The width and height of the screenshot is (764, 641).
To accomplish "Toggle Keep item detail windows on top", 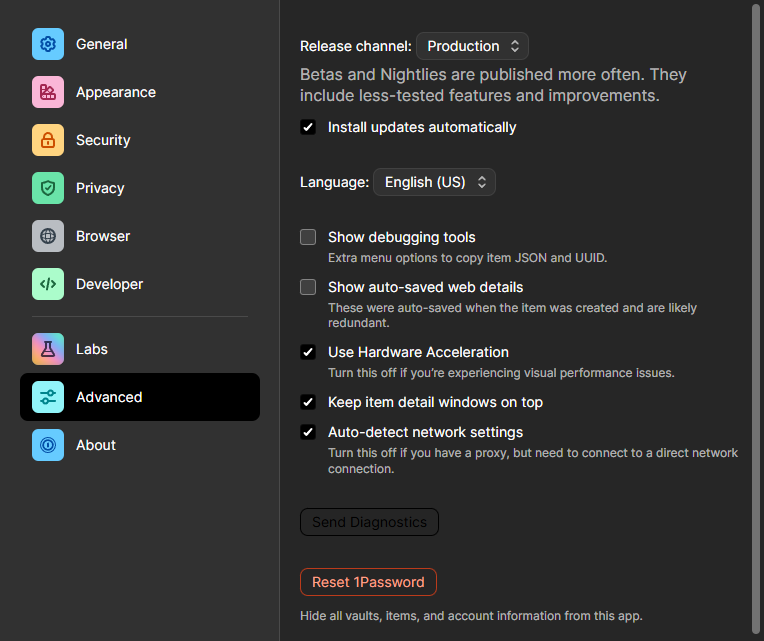I will (x=308, y=402).
